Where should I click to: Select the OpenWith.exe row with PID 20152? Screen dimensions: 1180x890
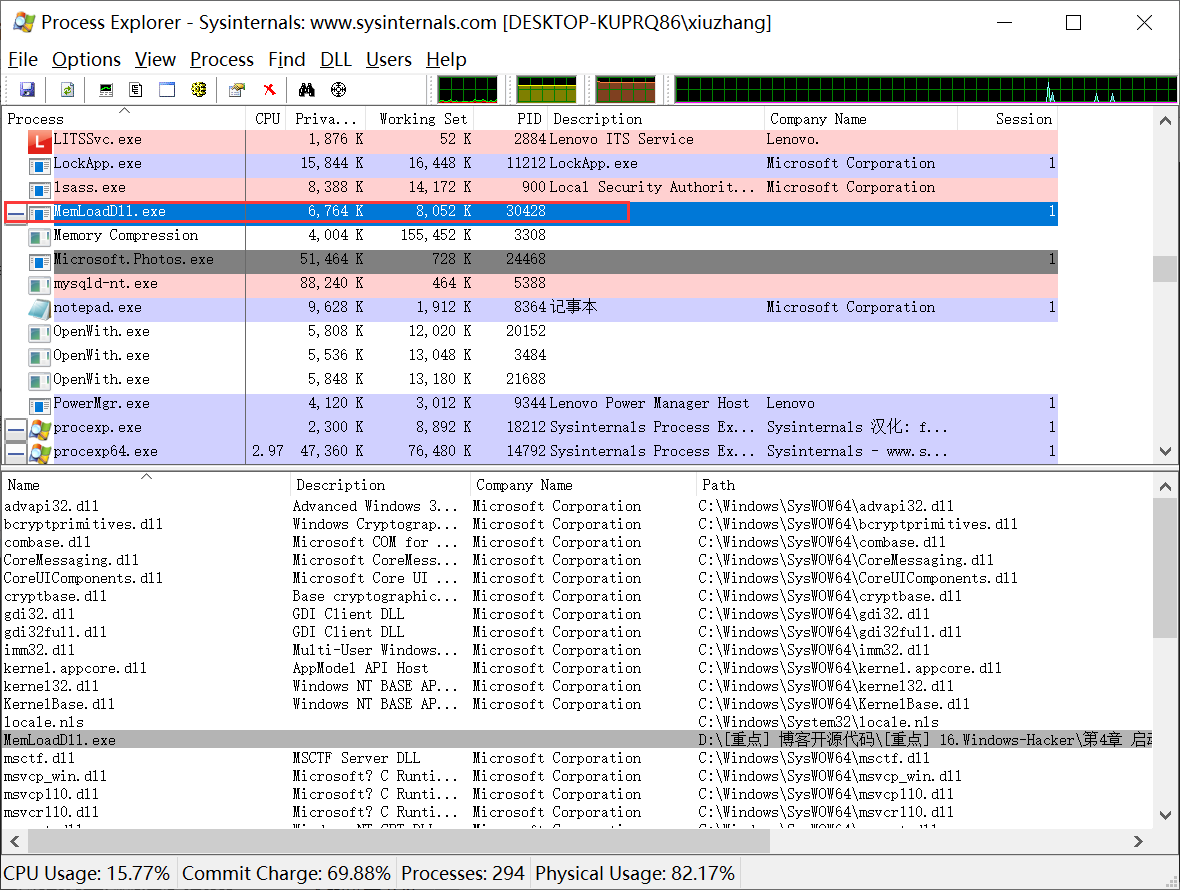pos(531,332)
